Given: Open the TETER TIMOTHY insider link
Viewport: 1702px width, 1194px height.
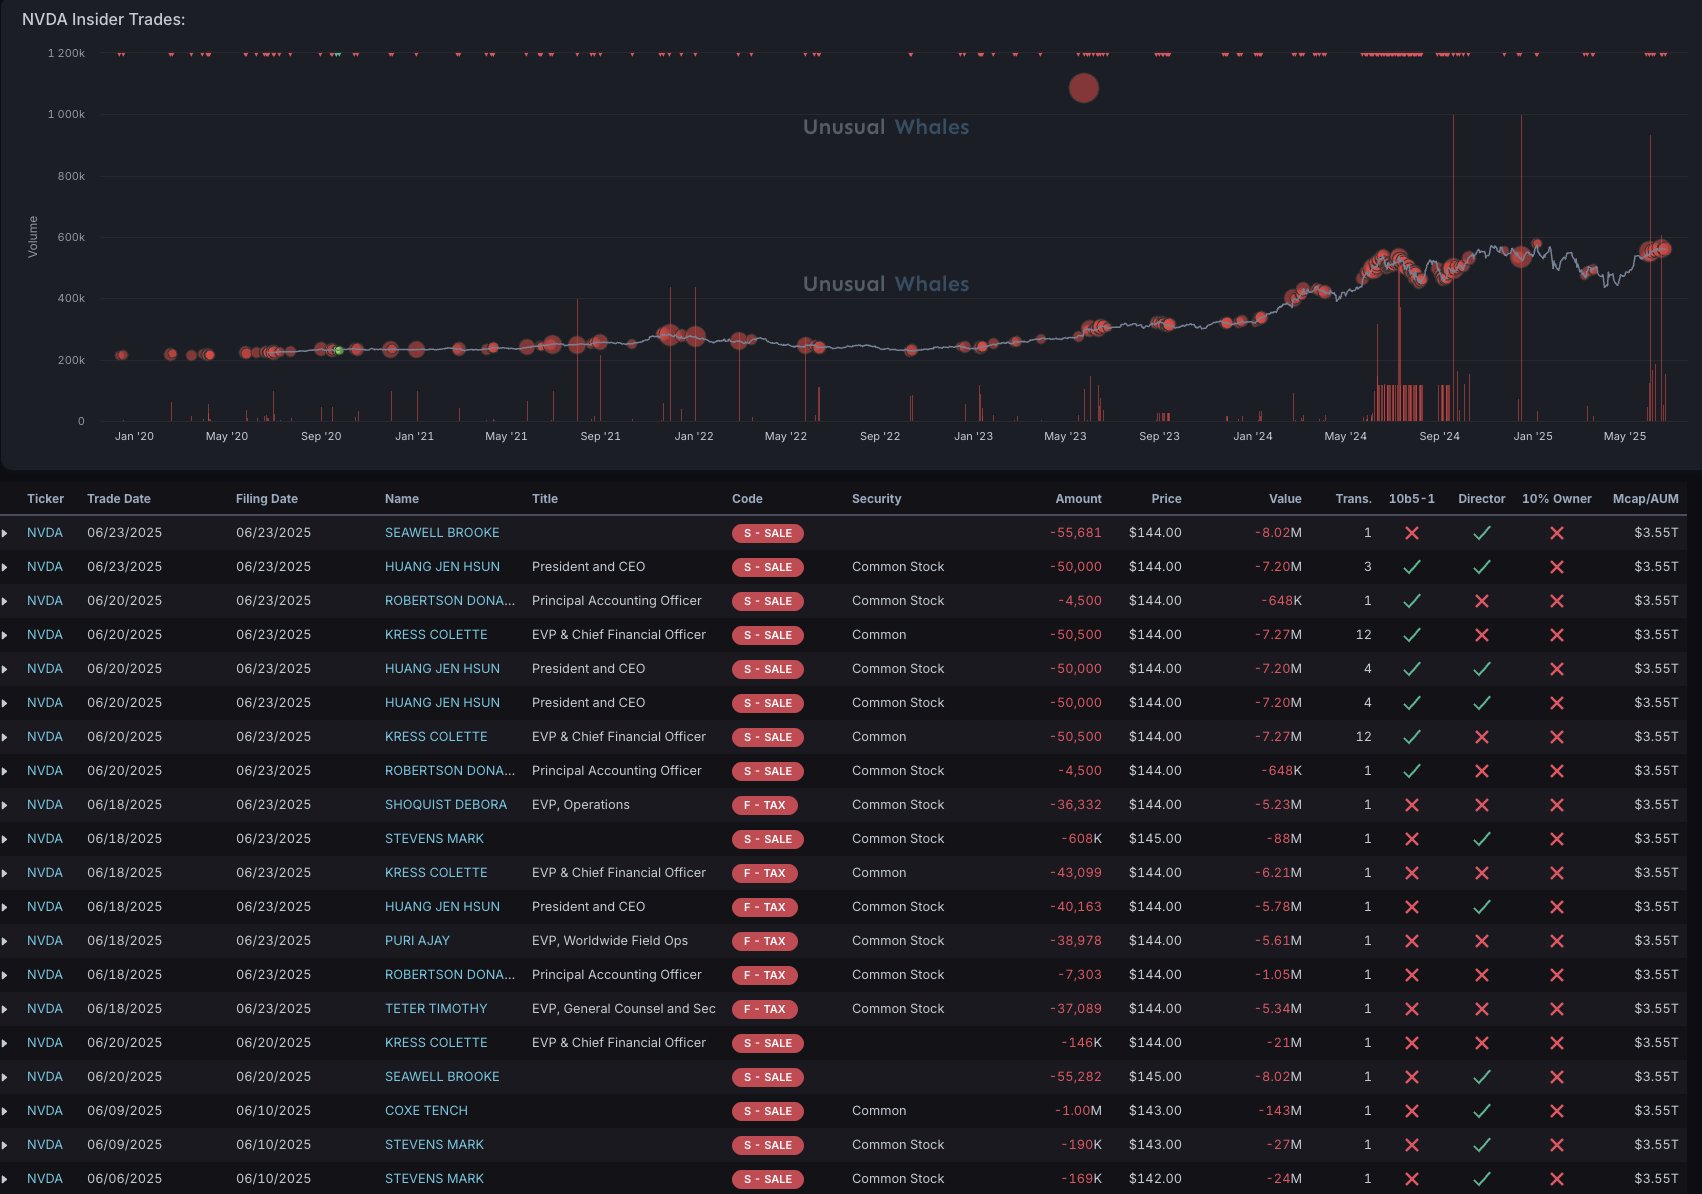Looking at the screenshot, I should coord(436,1009).
